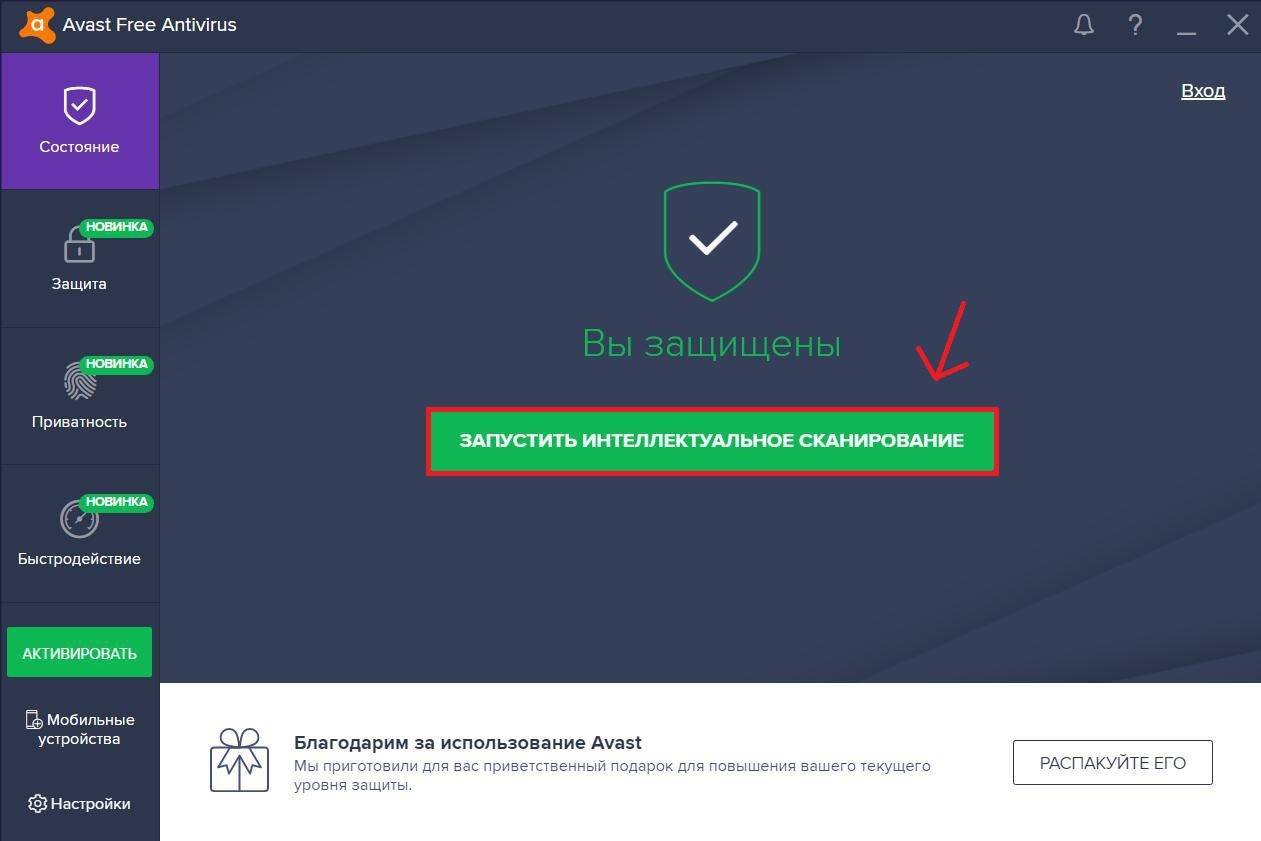Open Быстродействие speedometer icon
1261x841 pixels.
click(x=79, y=519)
